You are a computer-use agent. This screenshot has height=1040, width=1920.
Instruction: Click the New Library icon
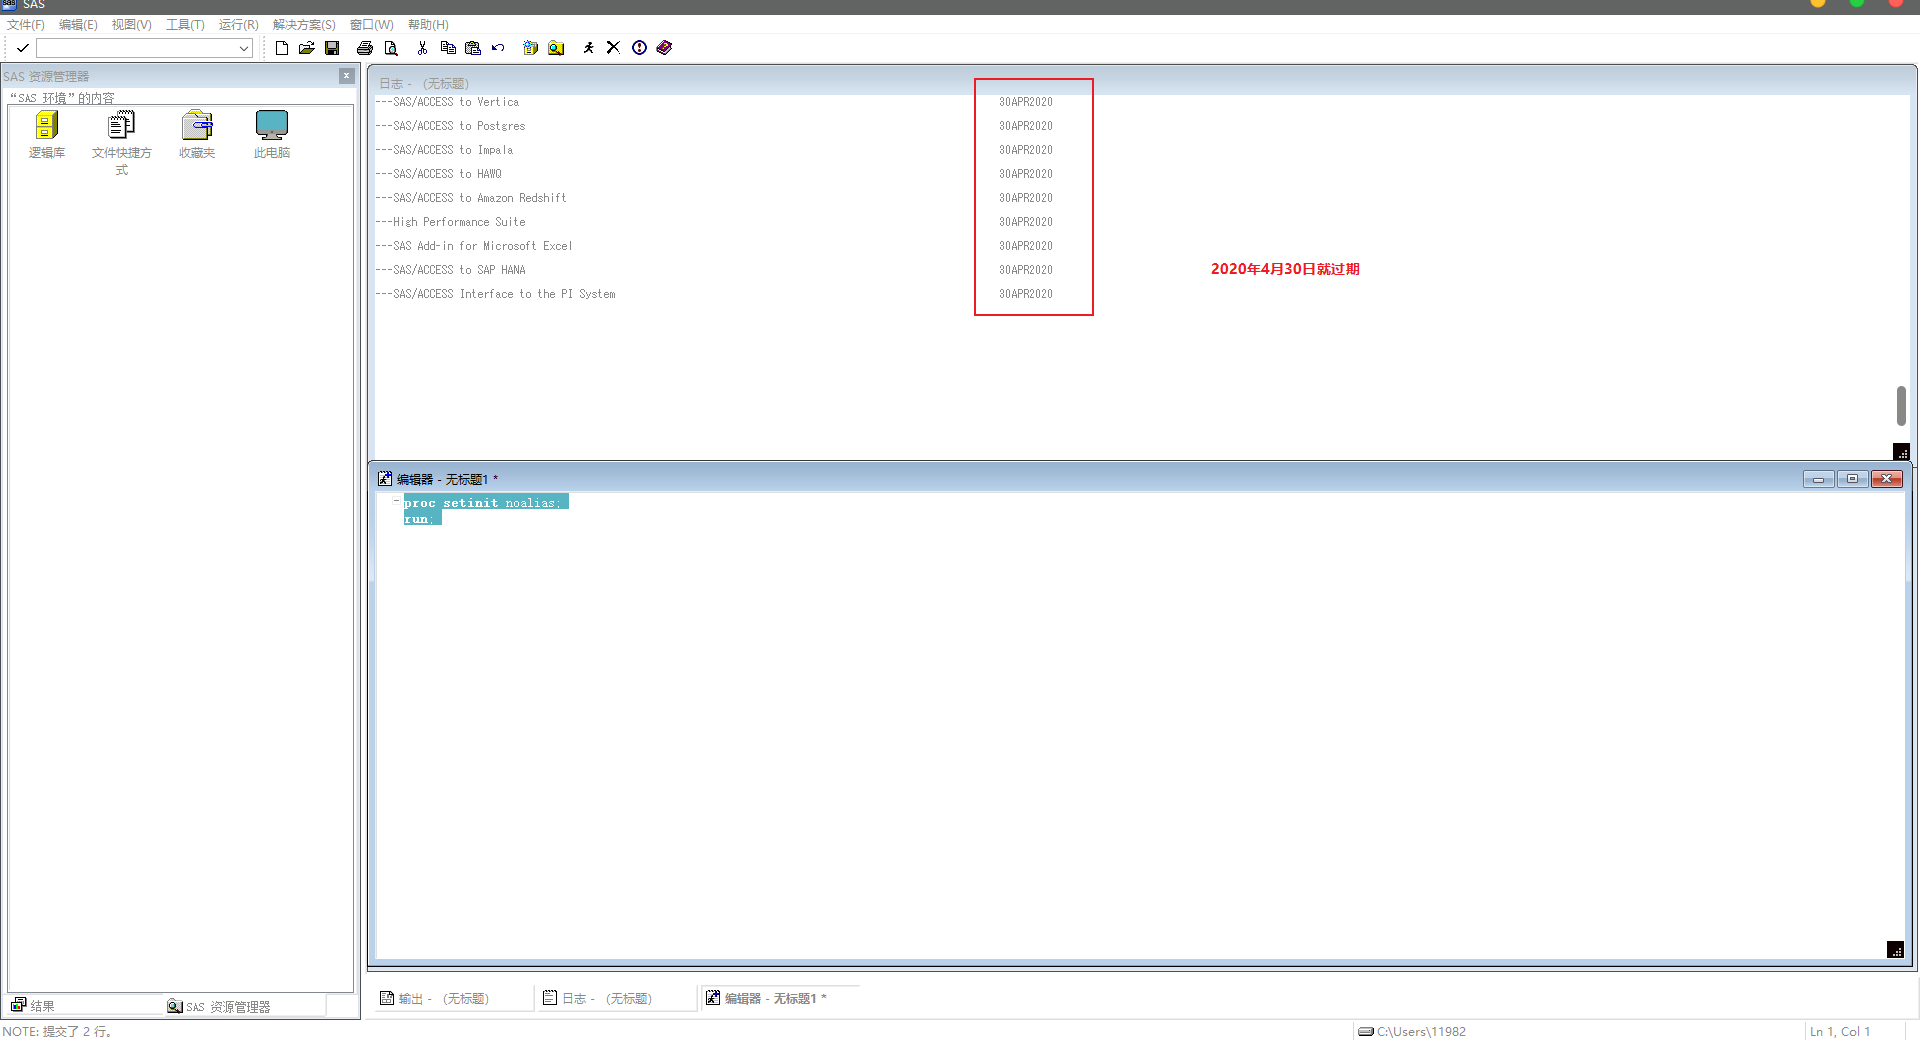point(531,48)
